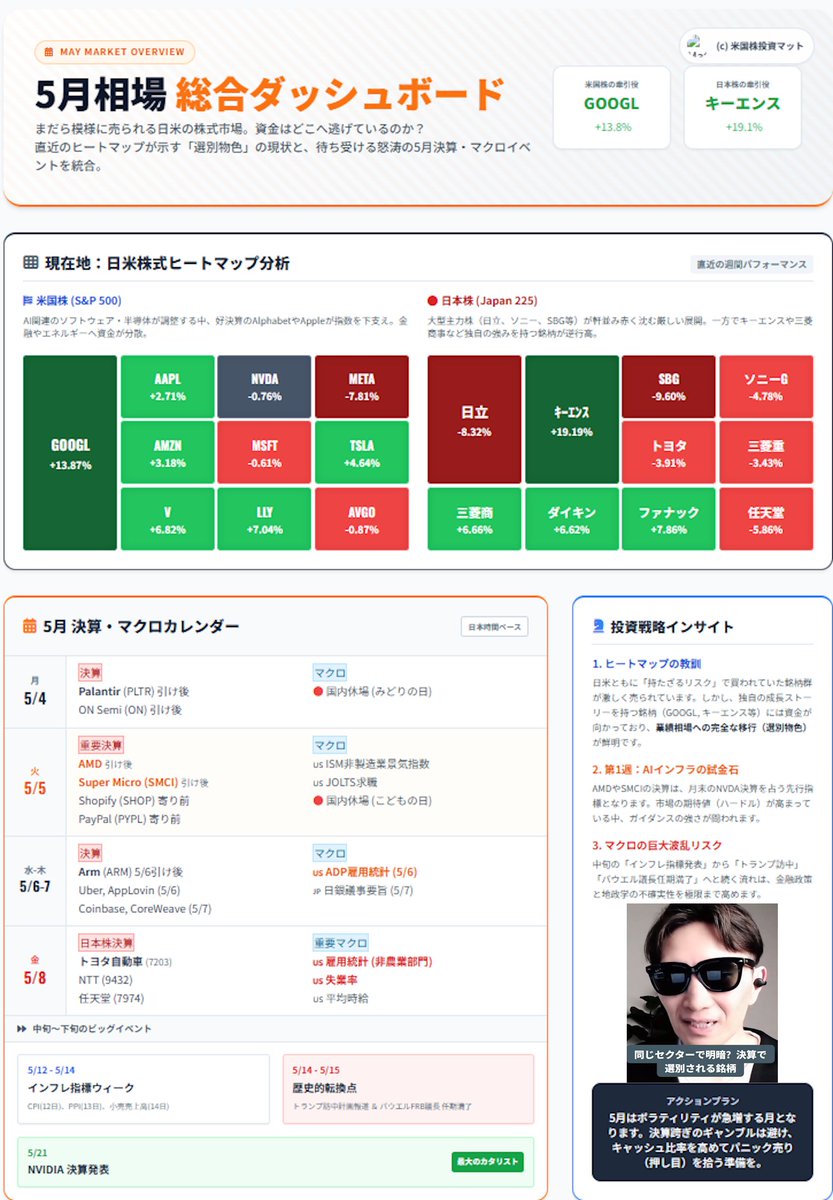Click US ADP雇用統計 (5/6) entry

365,872
